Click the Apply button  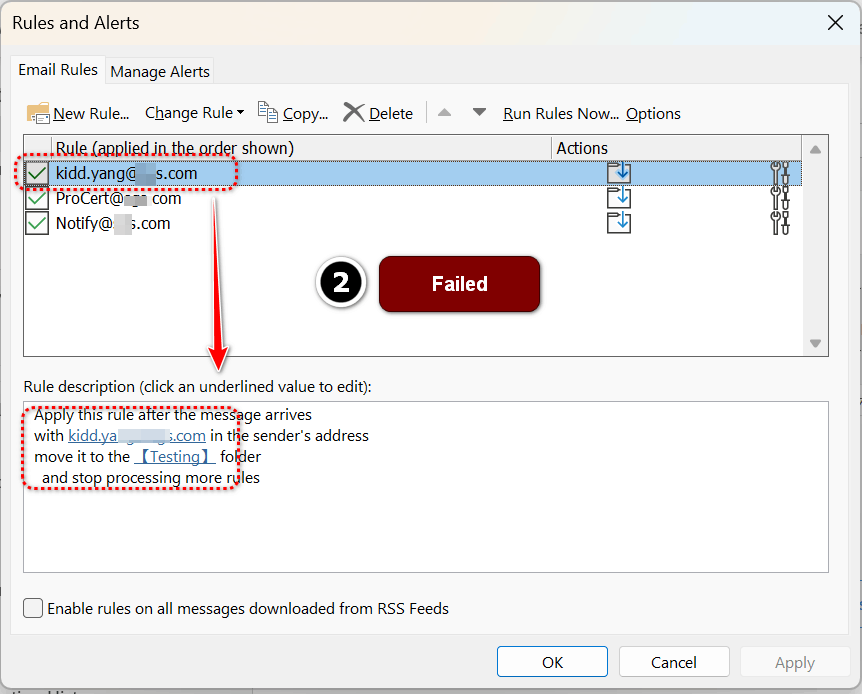pos(795,662)
